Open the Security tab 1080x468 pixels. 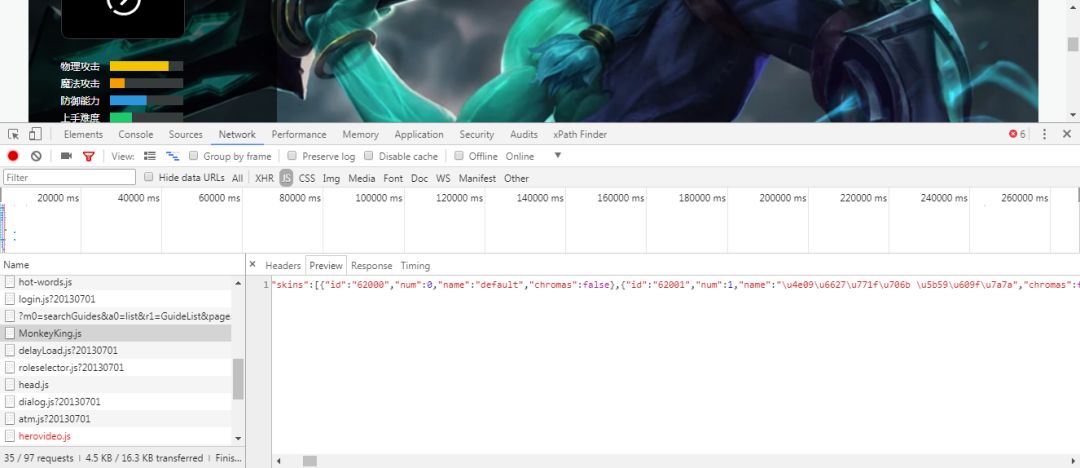tap(477, 134)
